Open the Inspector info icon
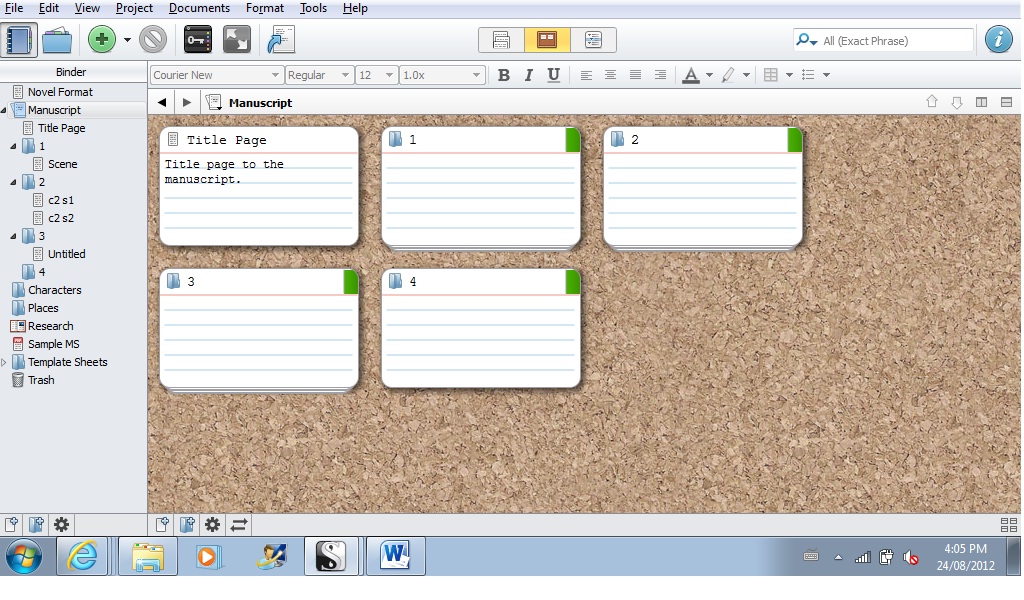This screenshot has height=600, width=1024. click(x=998, y=40)
